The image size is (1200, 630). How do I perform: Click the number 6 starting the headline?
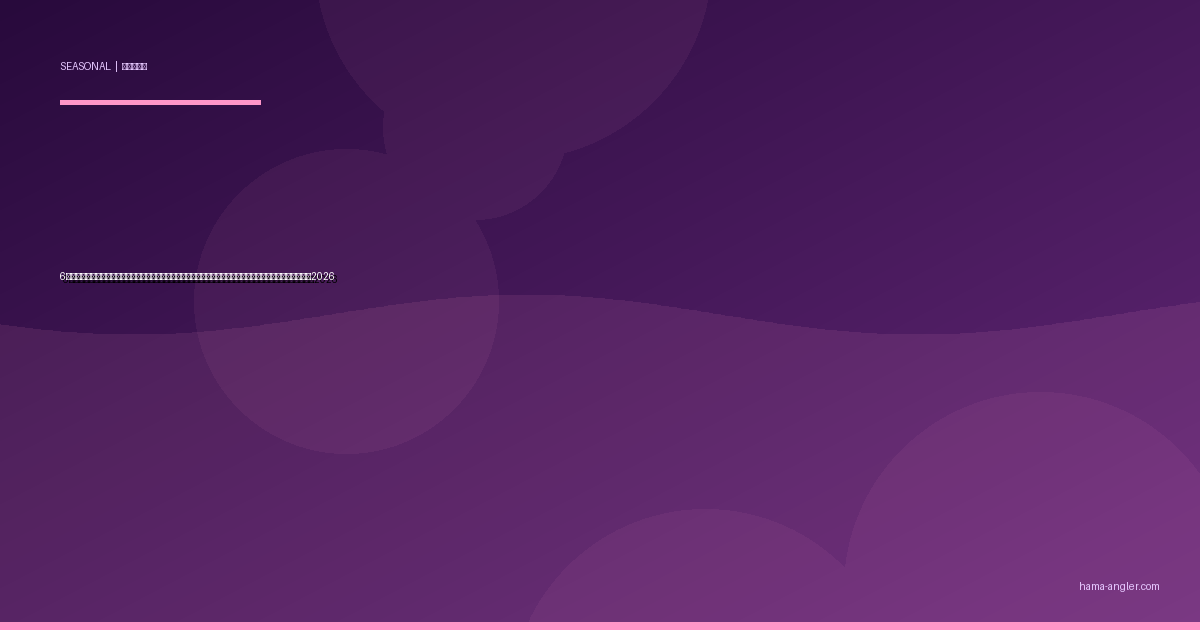[x=62, y=277]
